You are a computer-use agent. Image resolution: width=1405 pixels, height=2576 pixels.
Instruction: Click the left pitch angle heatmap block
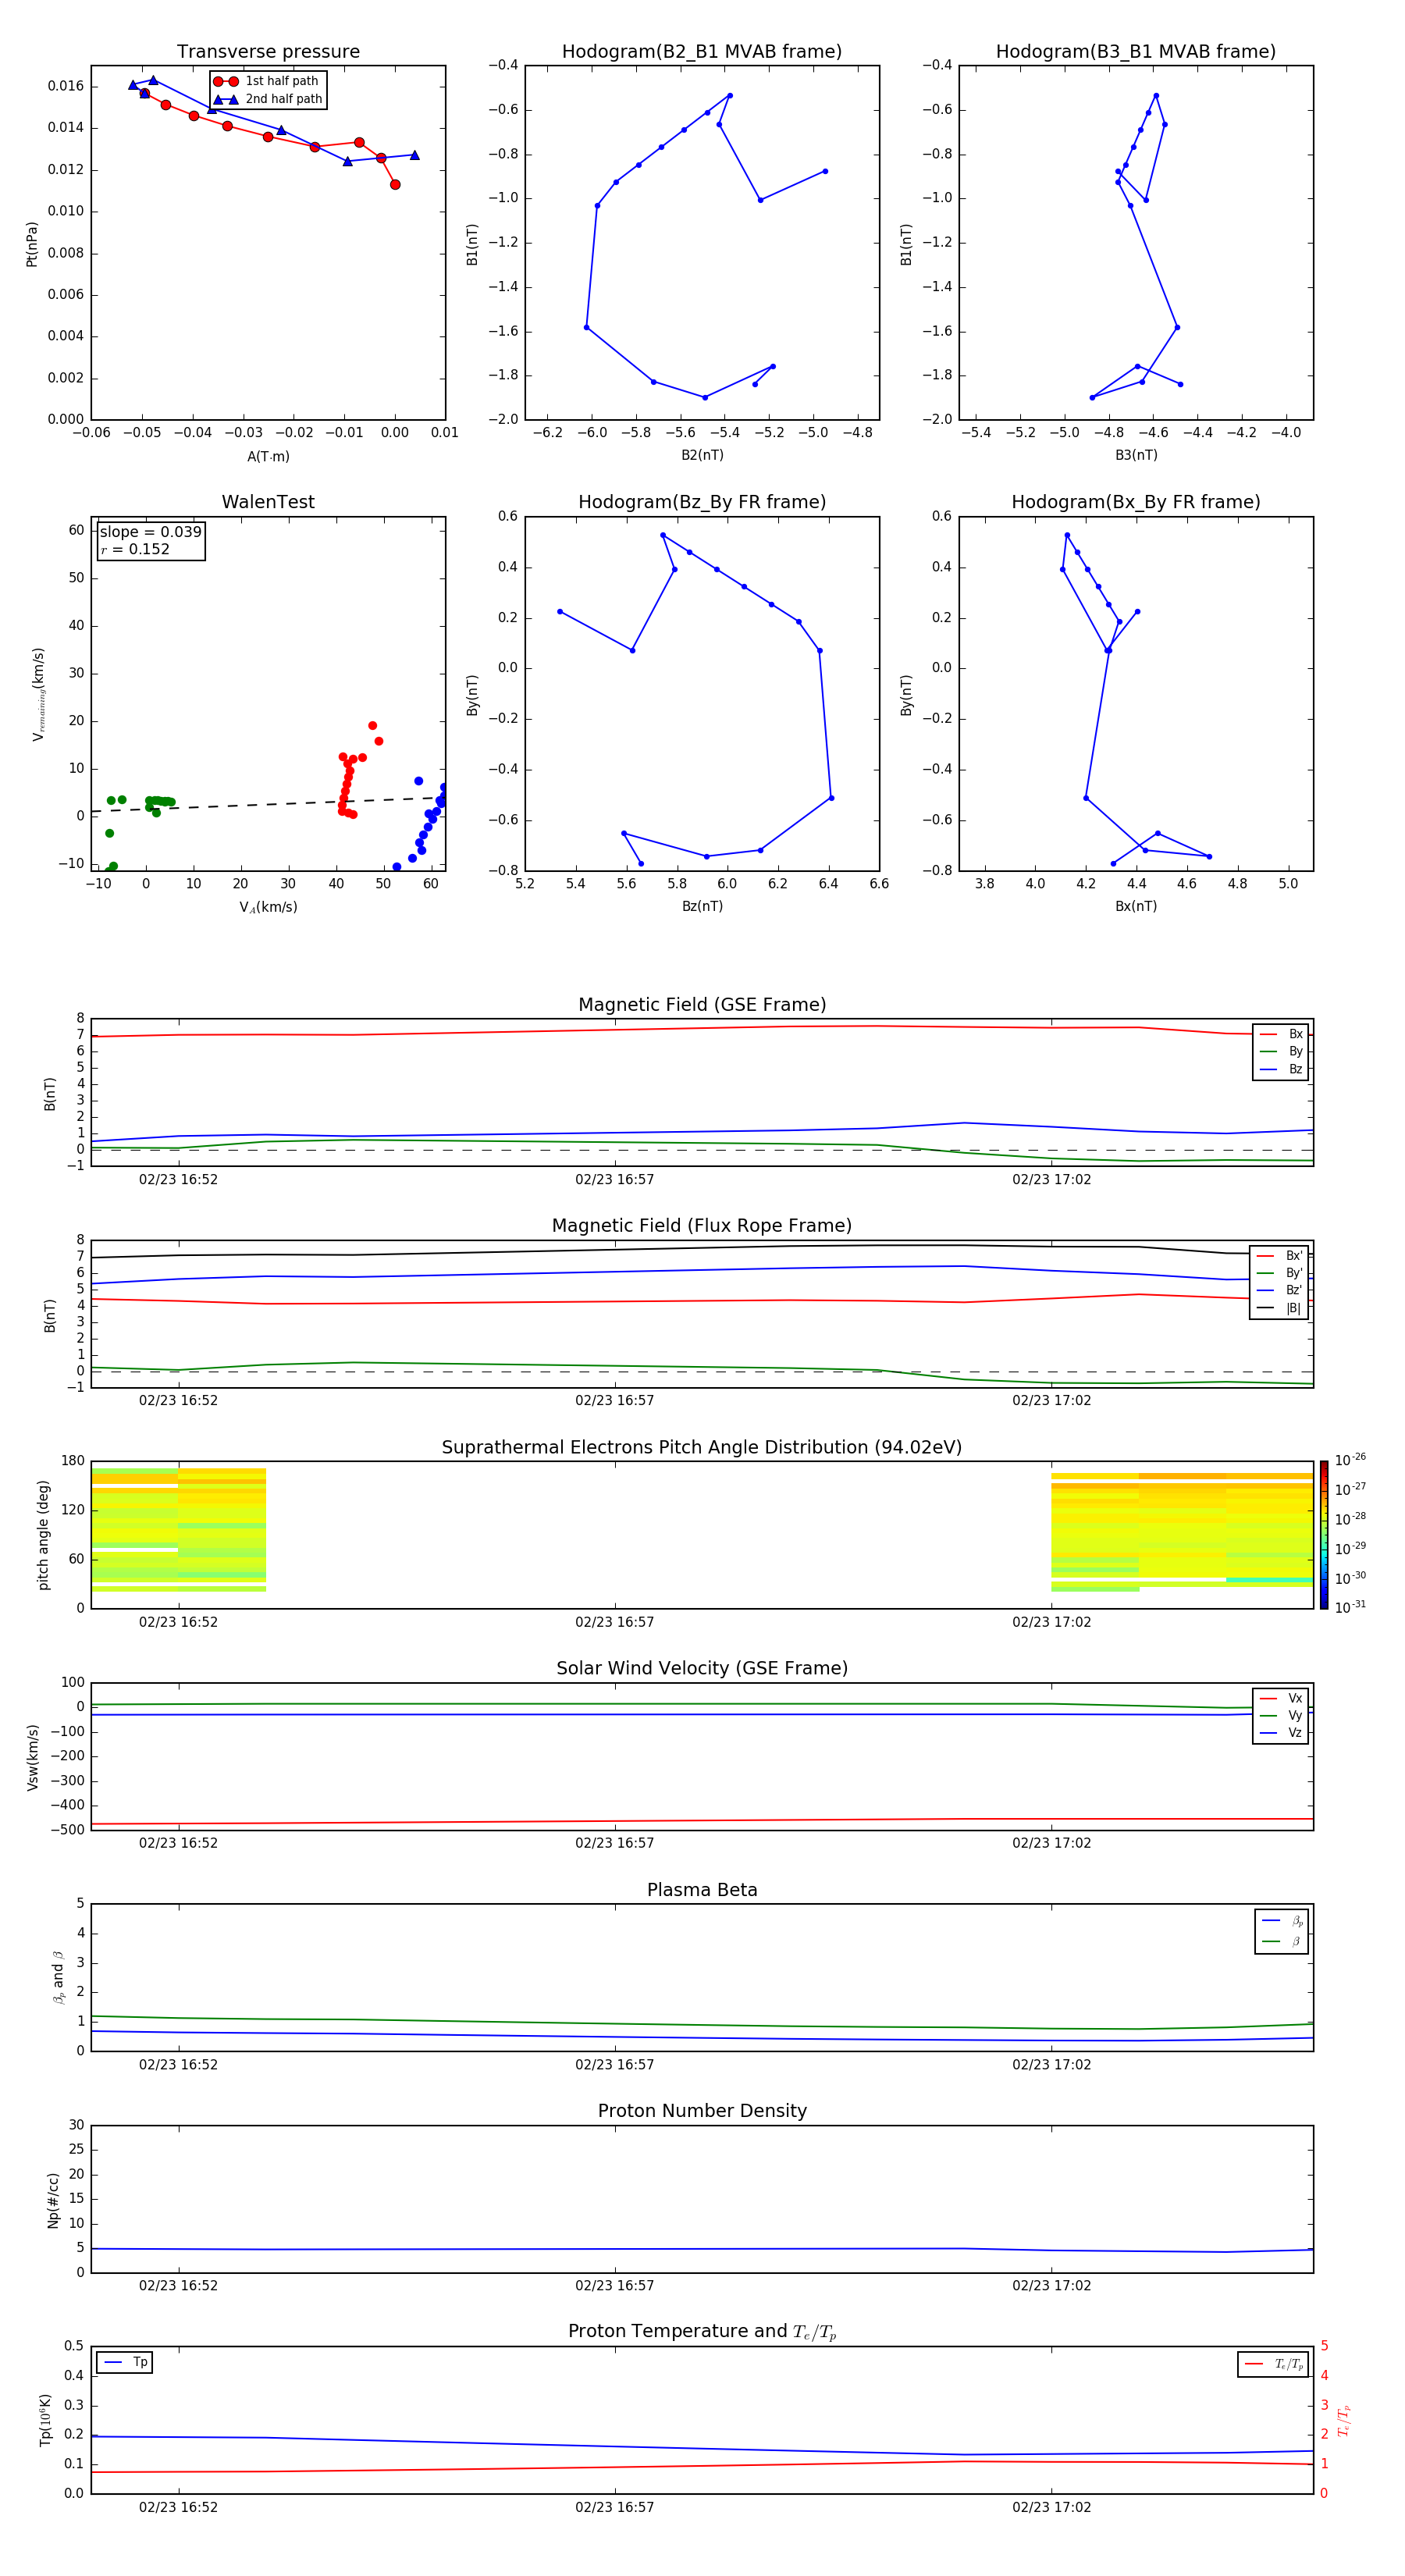click(178, 1530)
